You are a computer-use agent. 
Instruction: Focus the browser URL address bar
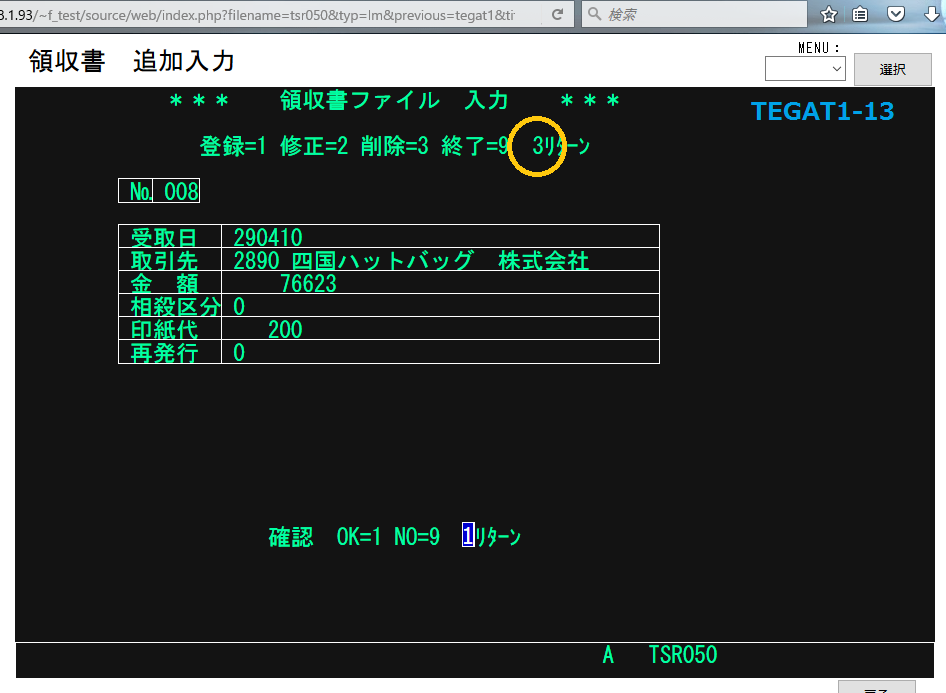[270, 15]
